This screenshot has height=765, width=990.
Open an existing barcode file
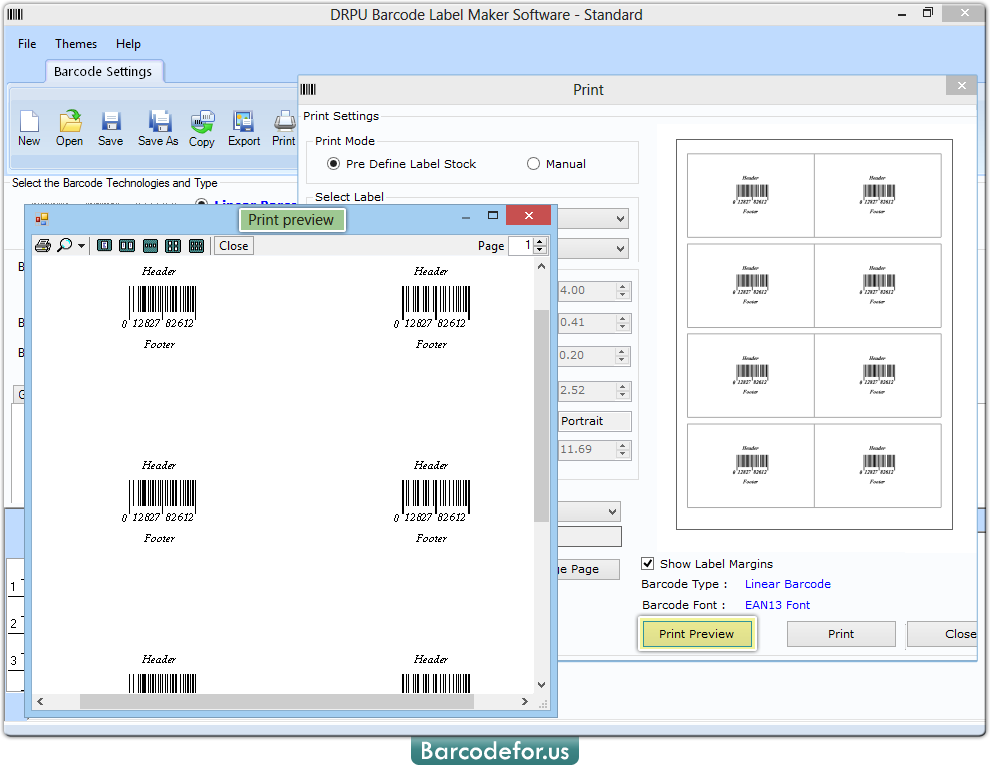(69, 128)
